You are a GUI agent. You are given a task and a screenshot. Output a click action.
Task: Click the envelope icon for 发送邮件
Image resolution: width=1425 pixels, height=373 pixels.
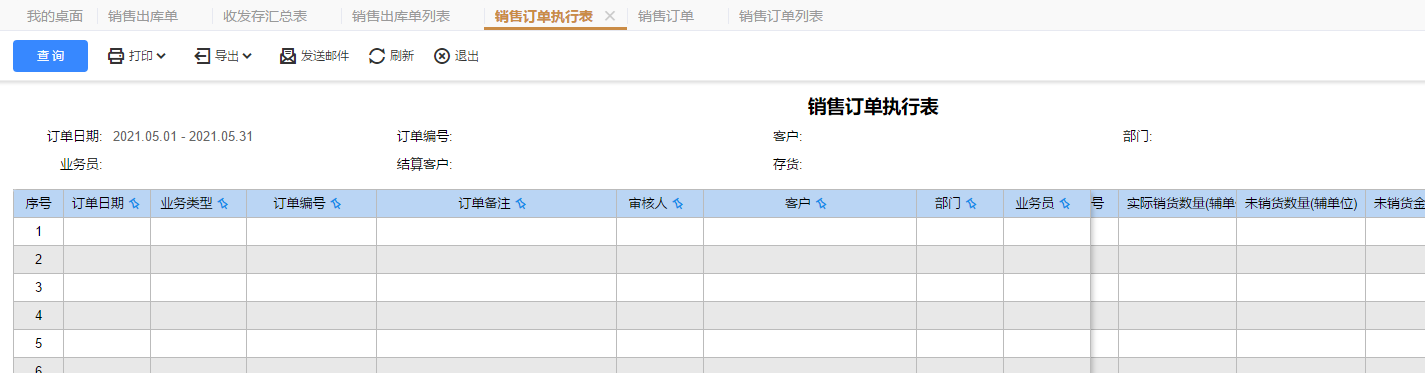[288, 56]
